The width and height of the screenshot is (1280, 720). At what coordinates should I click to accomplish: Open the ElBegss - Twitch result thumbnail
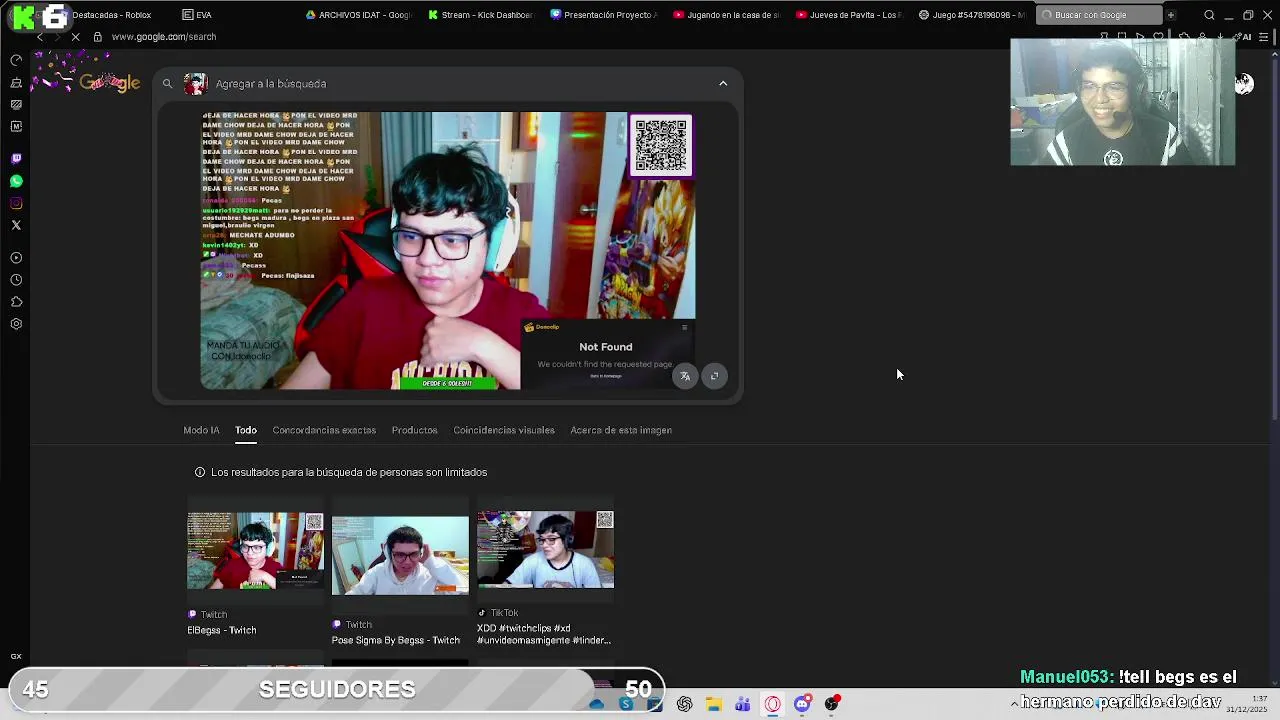coord(255,551)
